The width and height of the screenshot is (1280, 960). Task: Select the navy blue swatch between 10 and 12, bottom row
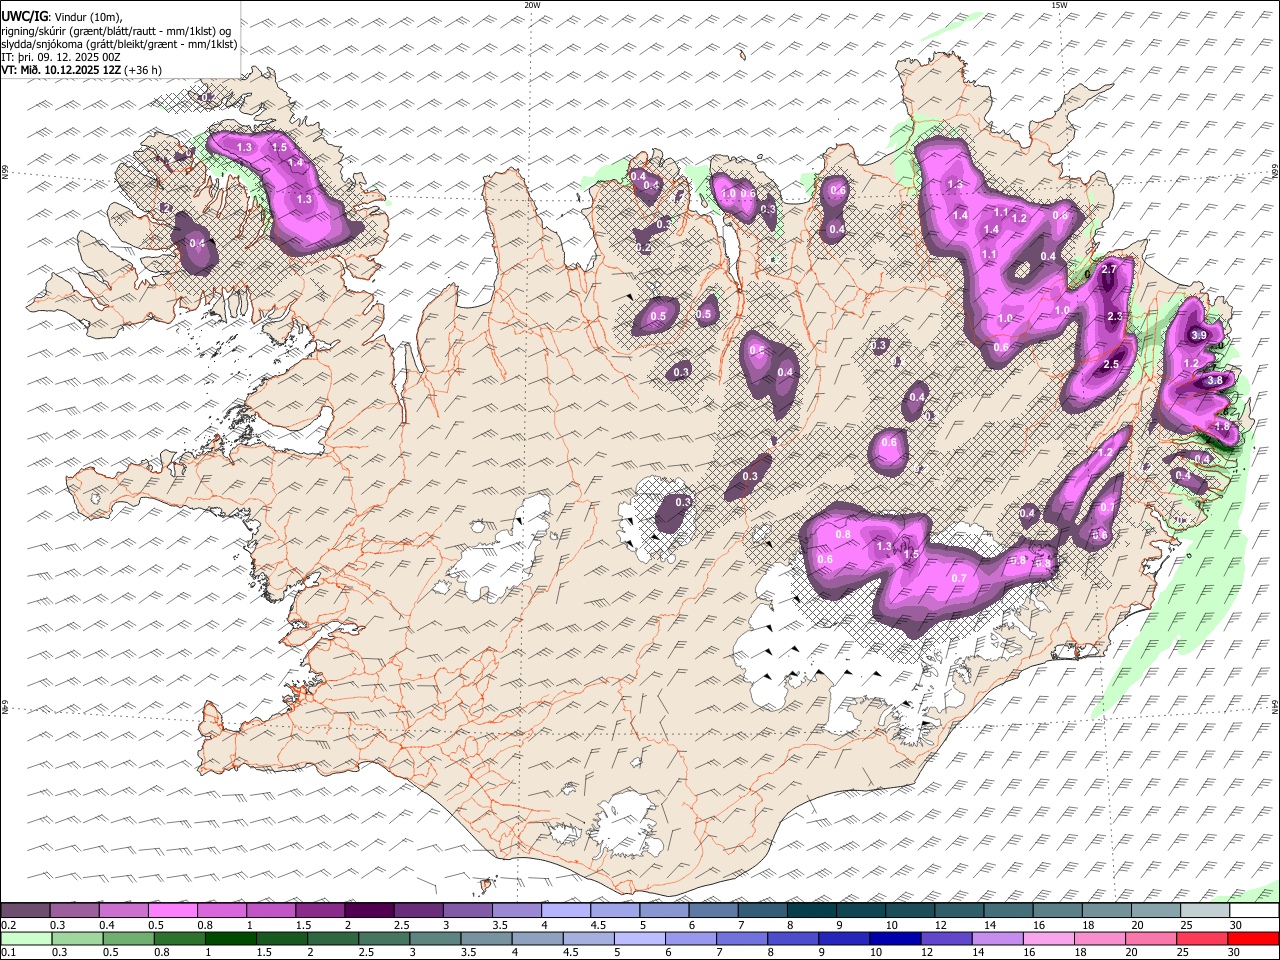[x=895, y=938]
